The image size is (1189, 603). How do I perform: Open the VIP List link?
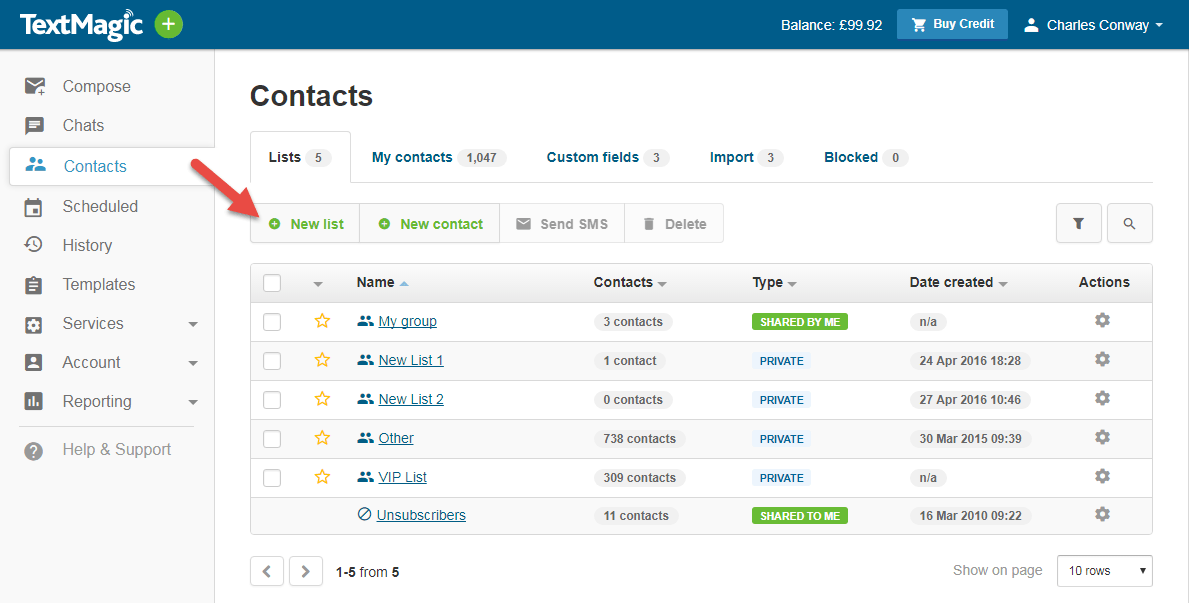pyautogui.click(x=400, y=477)
